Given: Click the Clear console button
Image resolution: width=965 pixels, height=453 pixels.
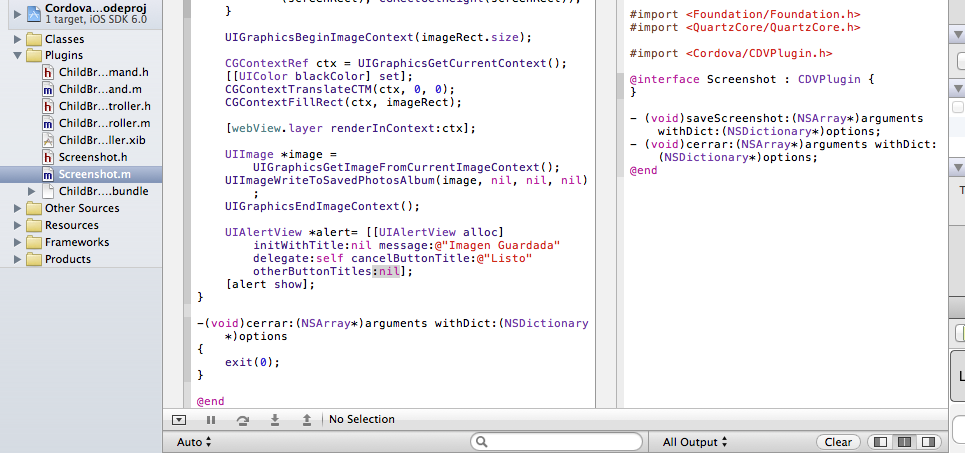Looking at the screenshot, I should pyautogui.click(x=838, y=442).
